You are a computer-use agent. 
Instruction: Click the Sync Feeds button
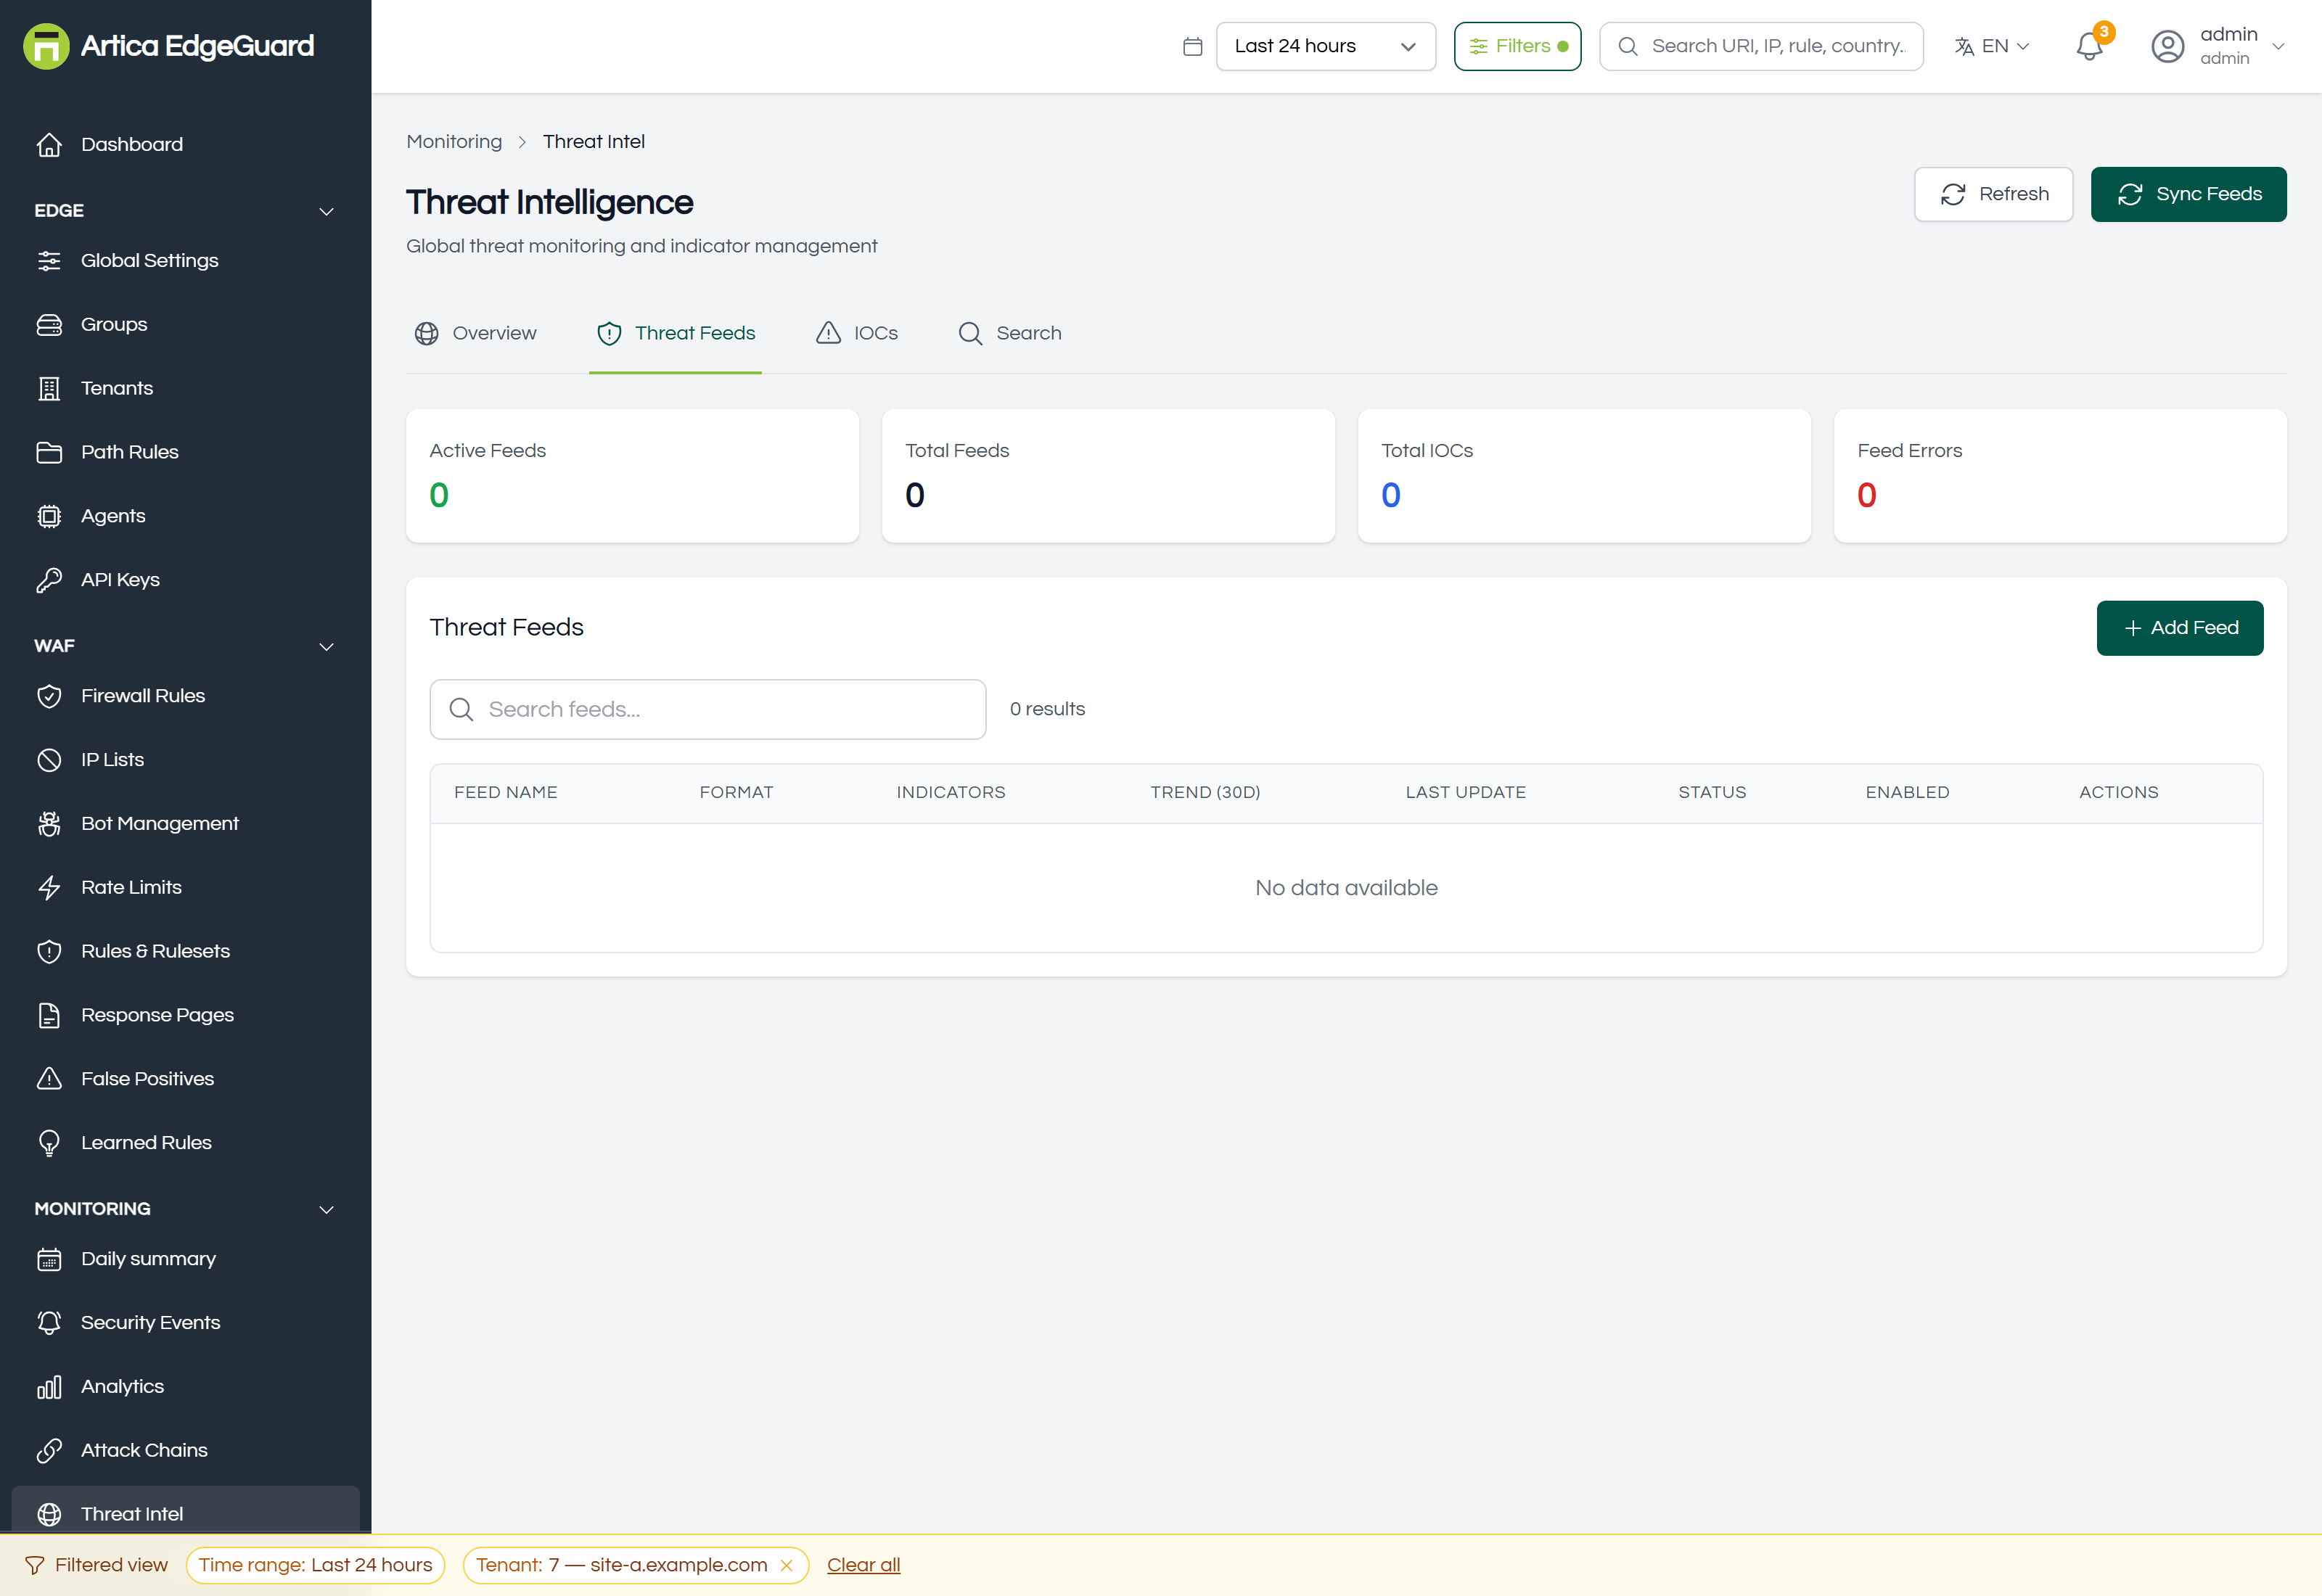(2188, 194)
